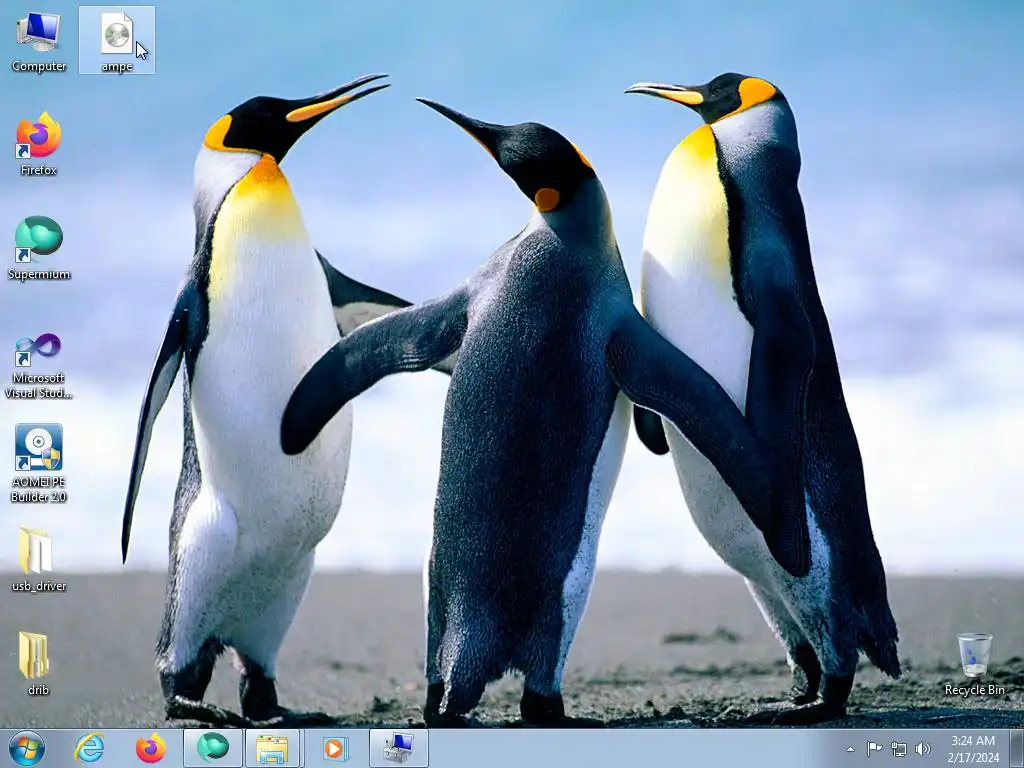The image size is (1024, 768).
Task: Open the network status tray icon
Action: click(x=899, y=749)
